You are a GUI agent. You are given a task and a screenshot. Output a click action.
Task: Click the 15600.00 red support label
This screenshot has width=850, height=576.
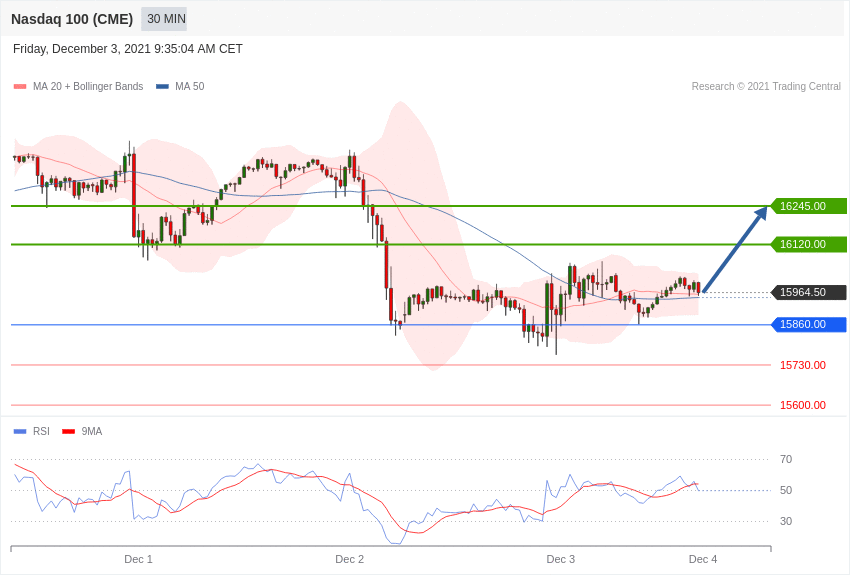coord(802,405)
